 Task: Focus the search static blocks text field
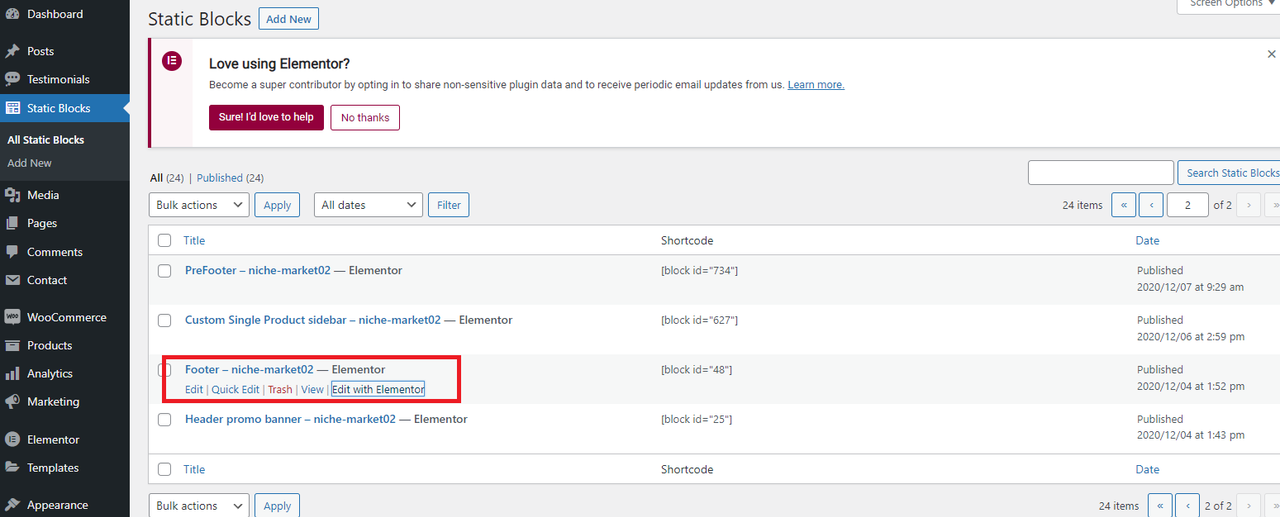(x=1101, y=173)
